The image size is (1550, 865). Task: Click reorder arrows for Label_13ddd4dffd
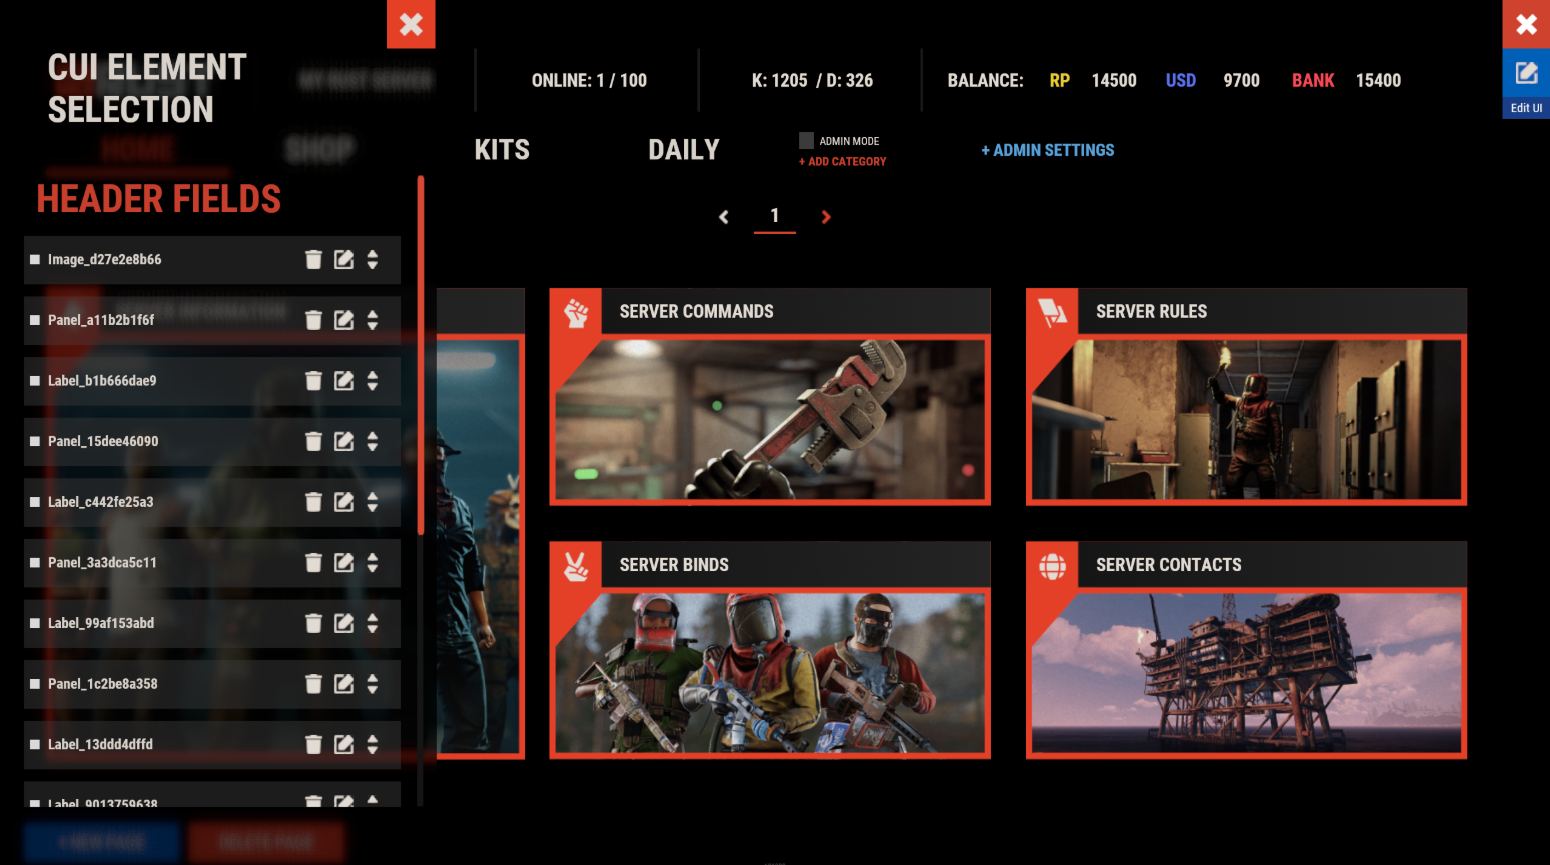click(373, 745)
